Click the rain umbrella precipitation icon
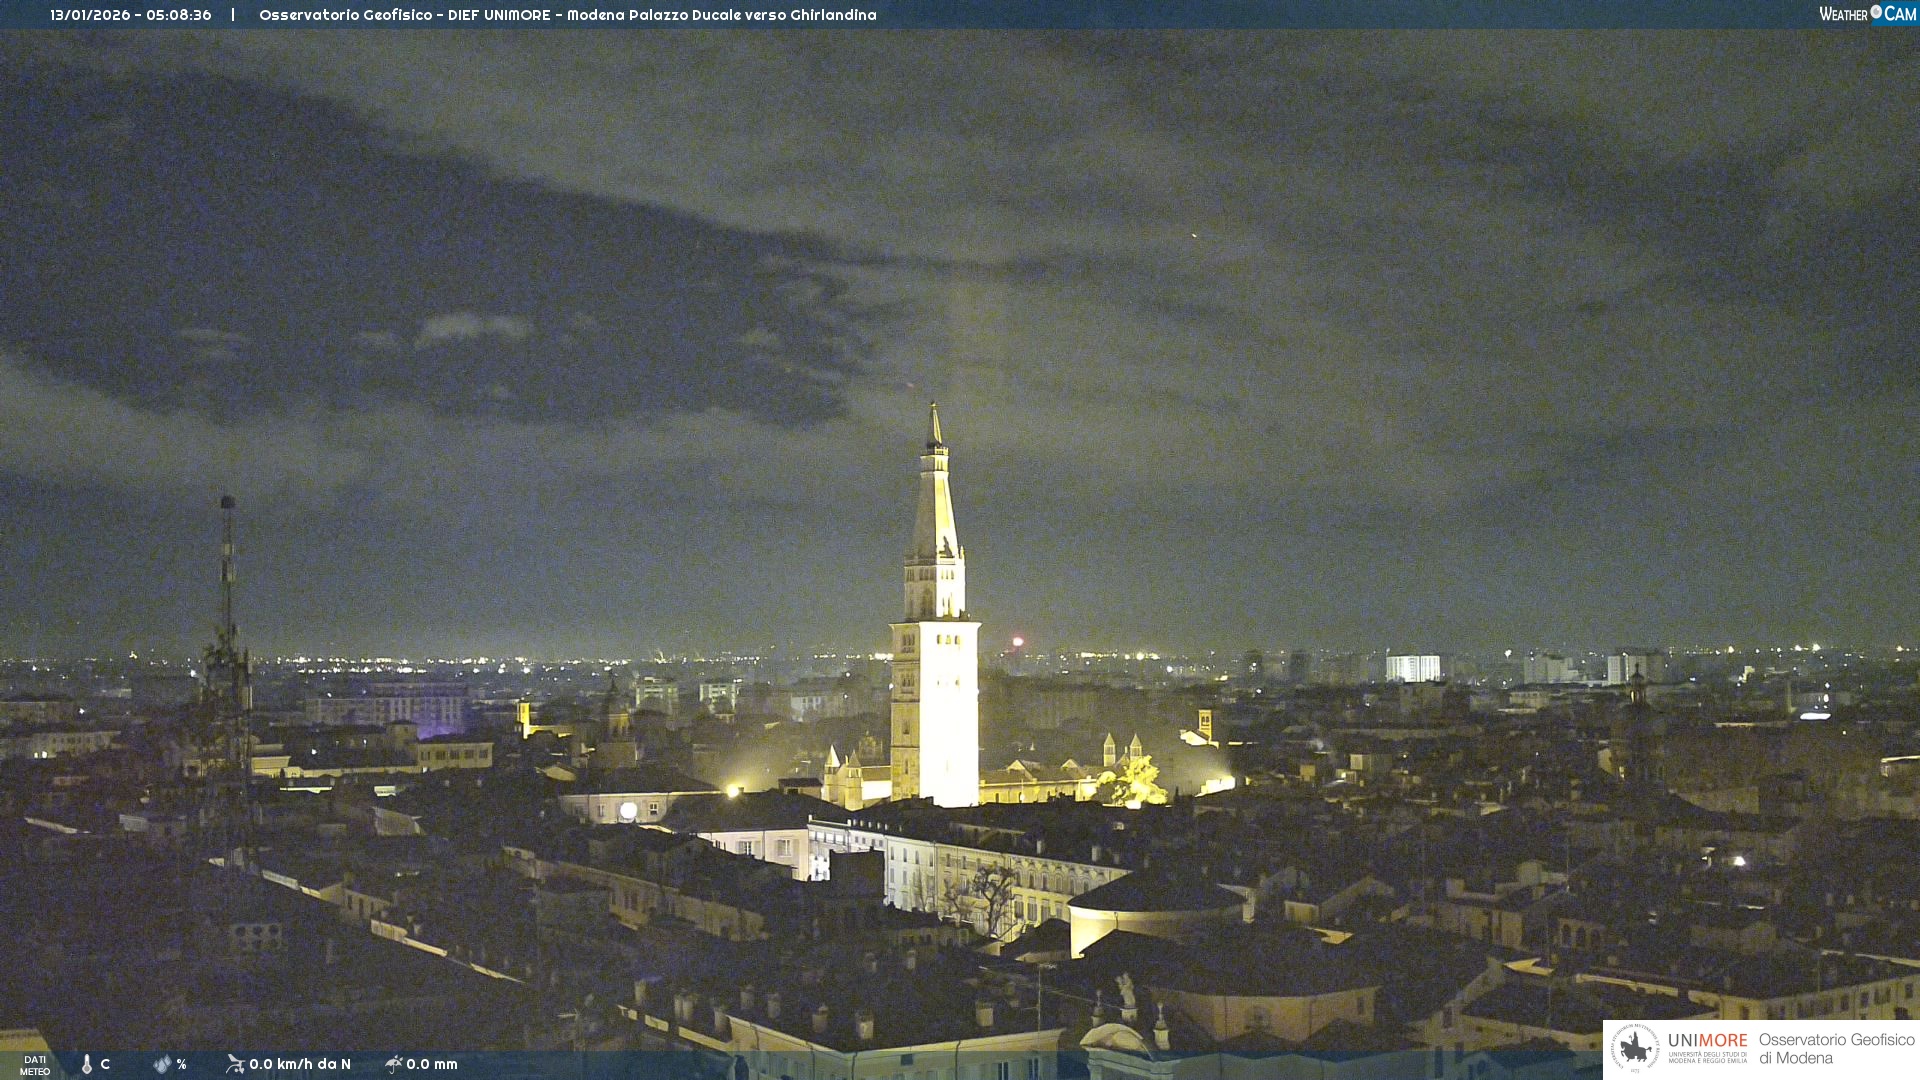This screenshot has height=1080, width=1920. pyautogui.click(x=393, y=1064)
